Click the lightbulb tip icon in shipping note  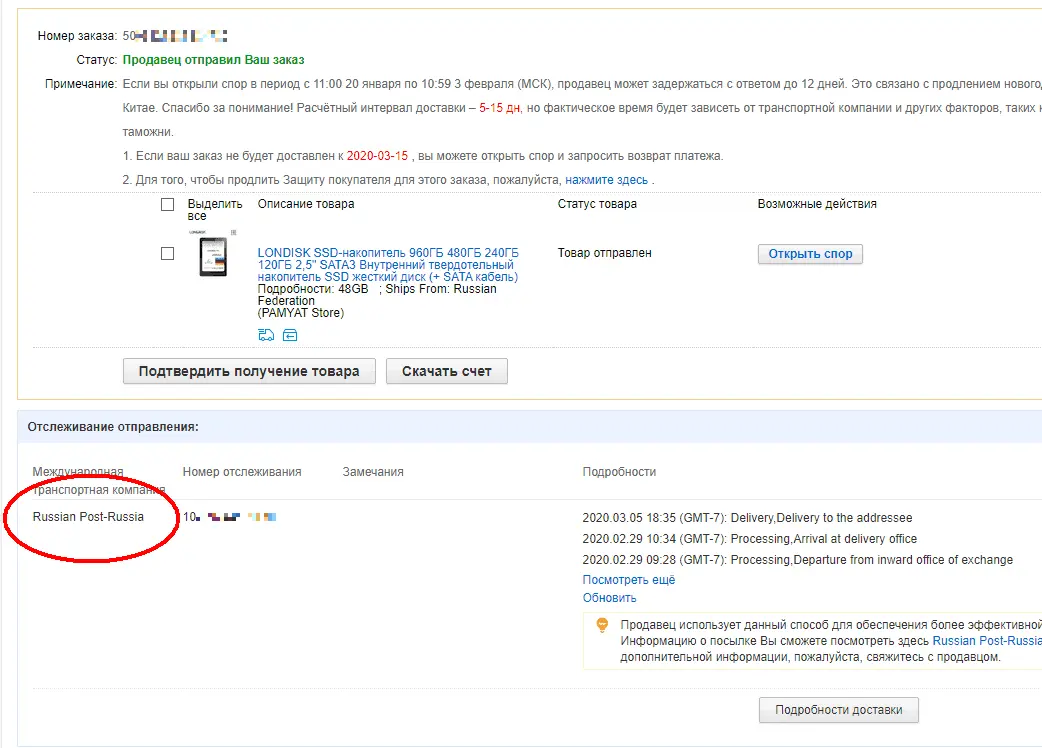(x=602, y=625)
